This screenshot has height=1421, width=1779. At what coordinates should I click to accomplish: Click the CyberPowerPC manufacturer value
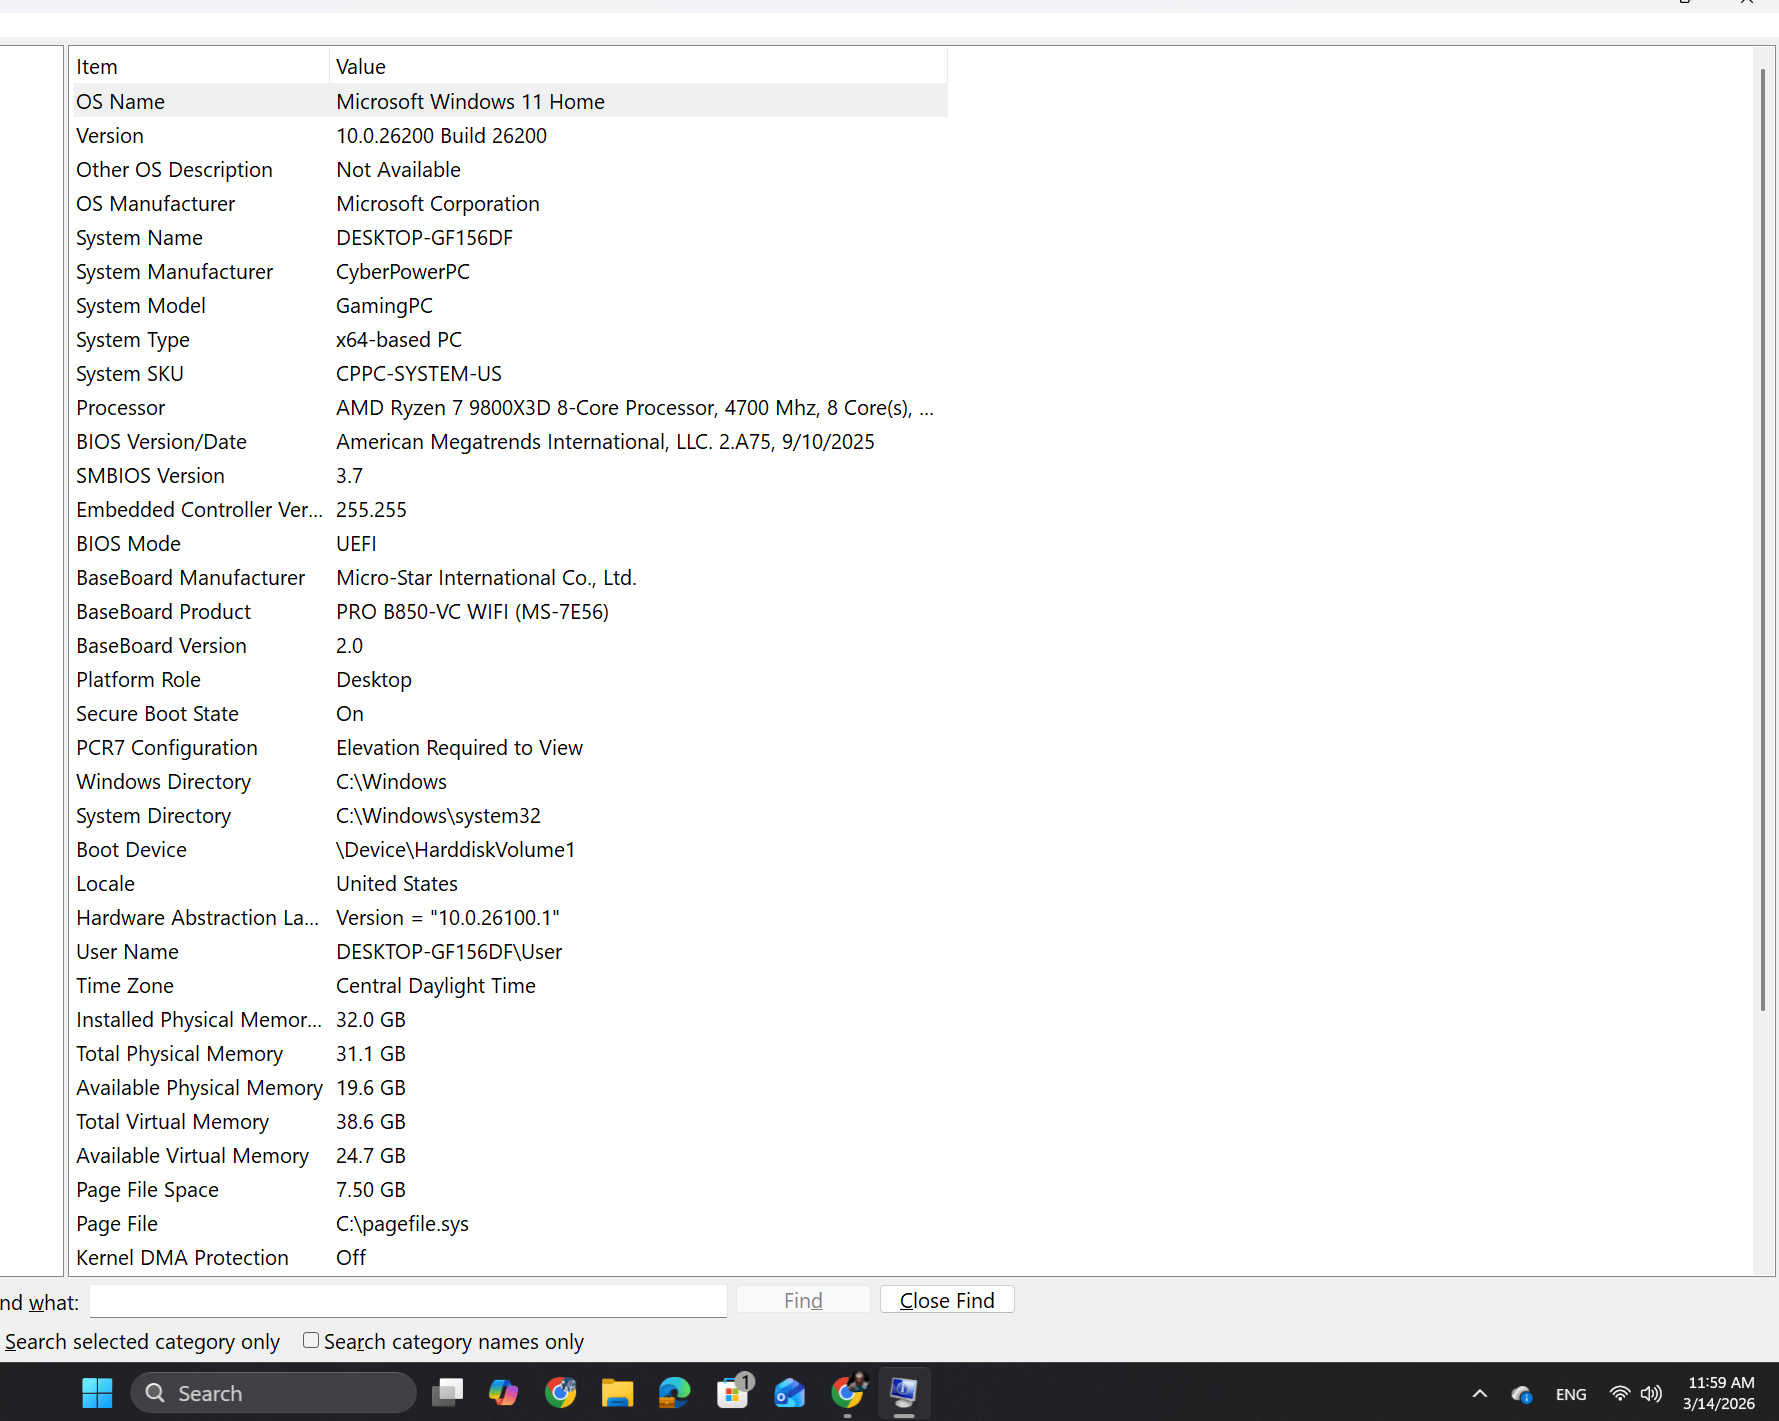403,272
